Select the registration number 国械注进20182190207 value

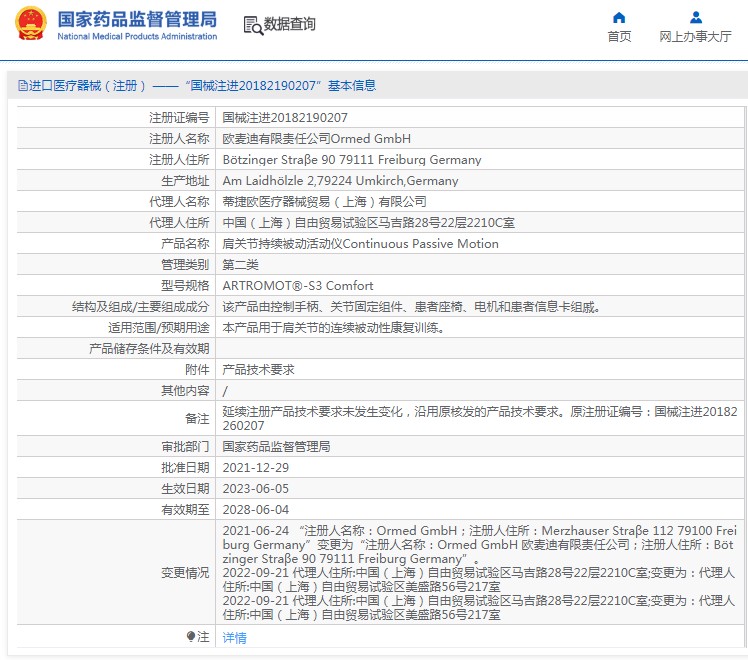coord(285,118)
